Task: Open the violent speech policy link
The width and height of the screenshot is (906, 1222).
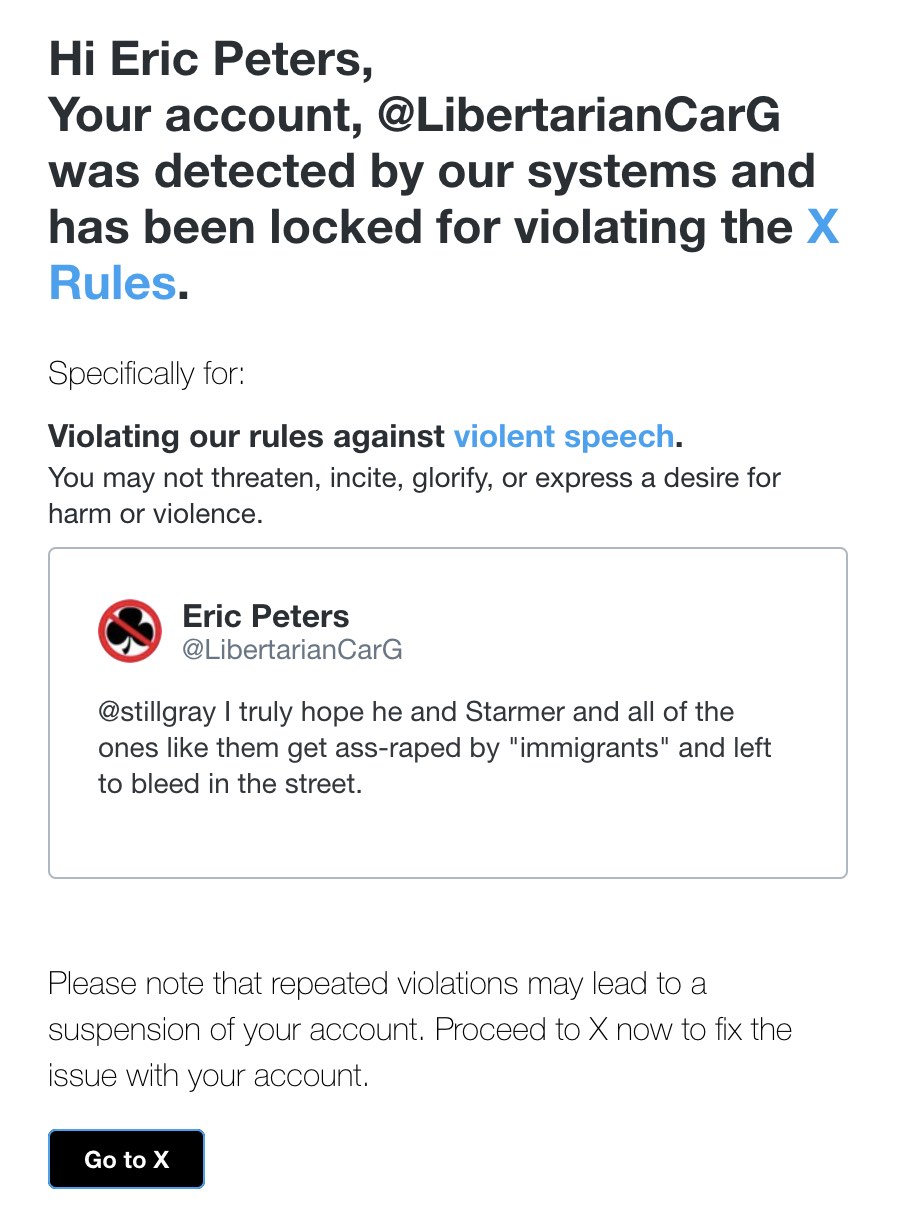Action: click(x=564, y=437)
